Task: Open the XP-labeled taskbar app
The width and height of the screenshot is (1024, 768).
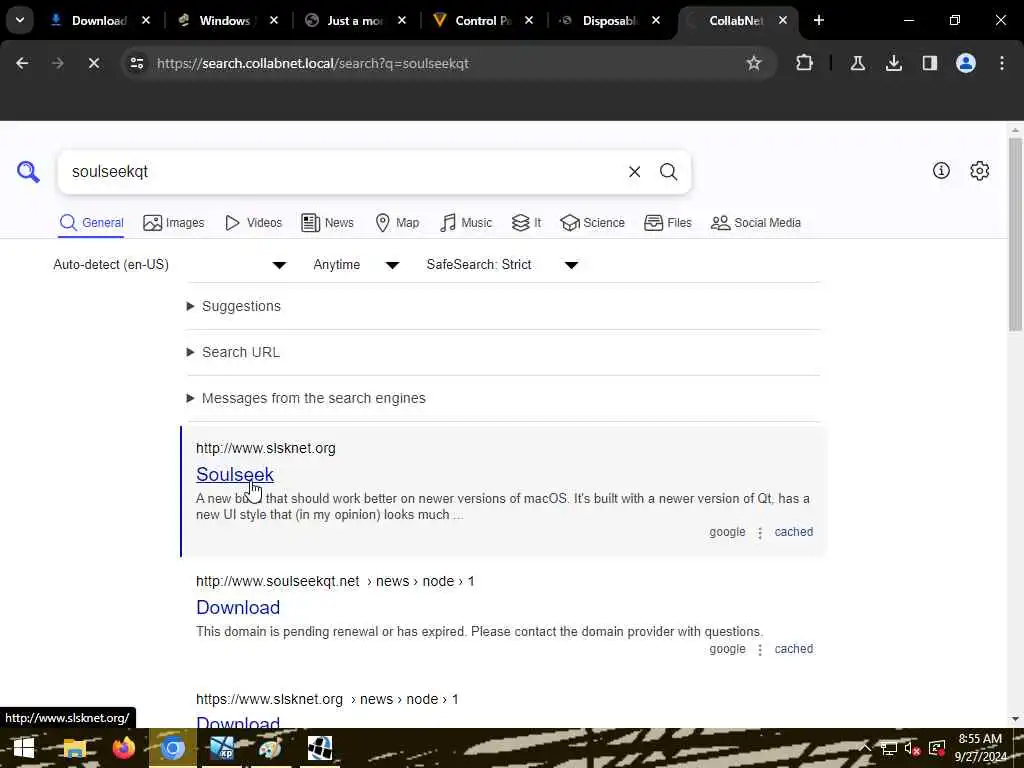Action: point(221,748)
